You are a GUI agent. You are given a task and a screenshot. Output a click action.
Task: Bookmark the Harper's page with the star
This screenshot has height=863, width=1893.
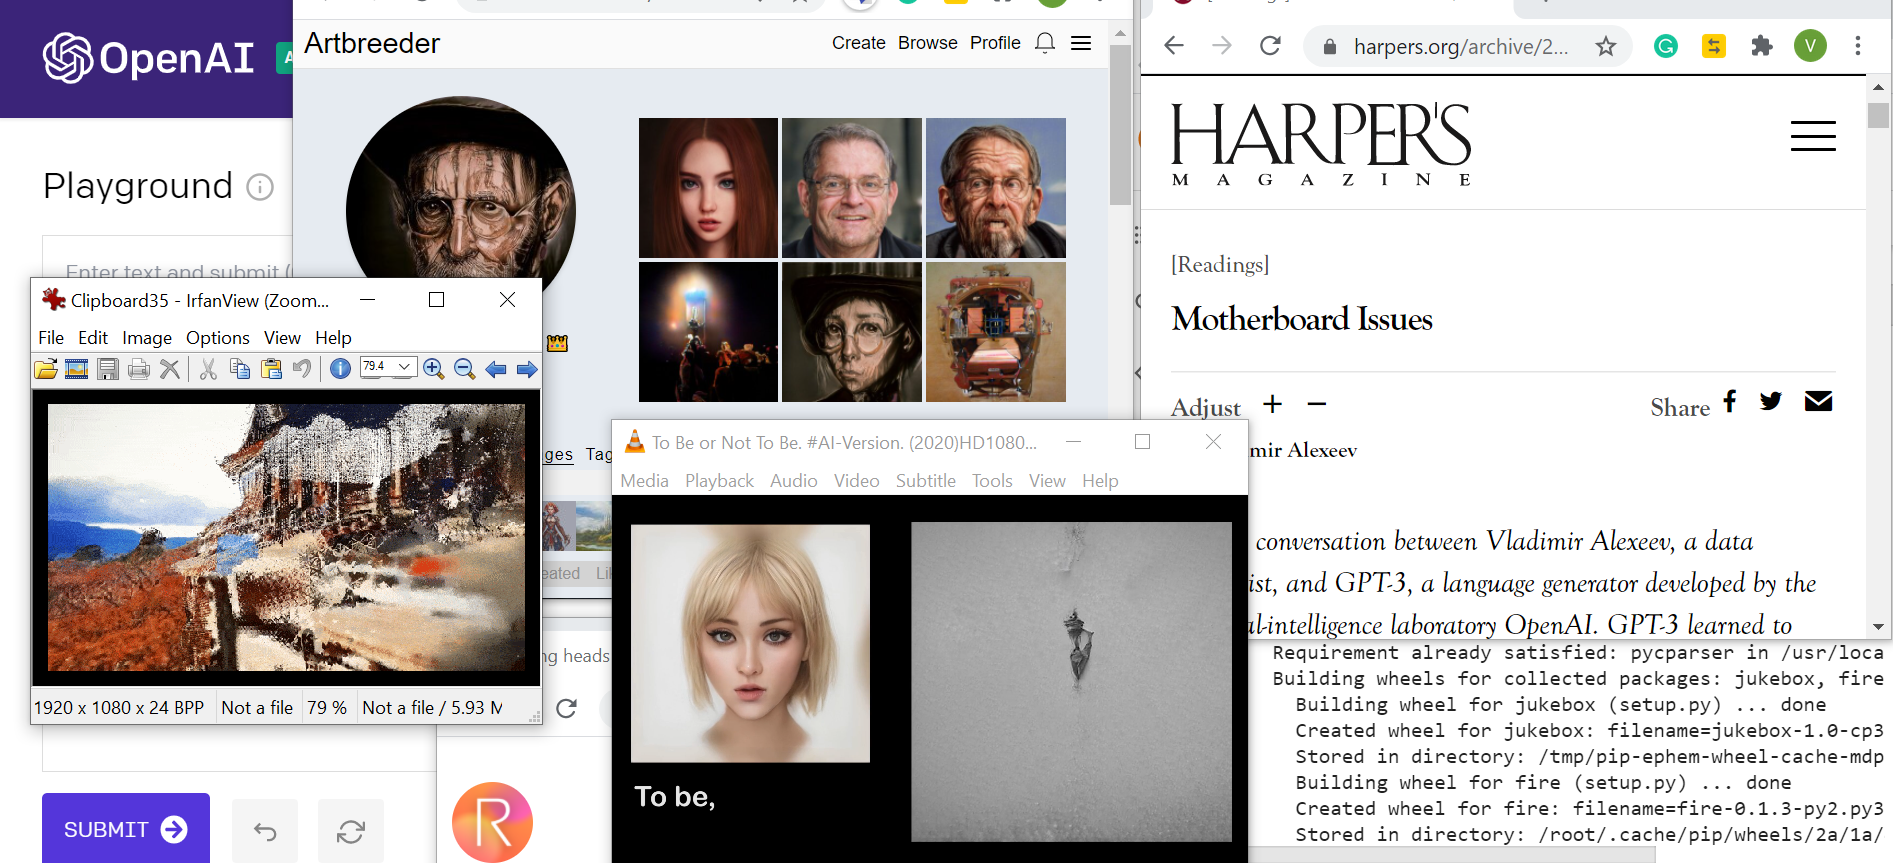coord(1606,46)
